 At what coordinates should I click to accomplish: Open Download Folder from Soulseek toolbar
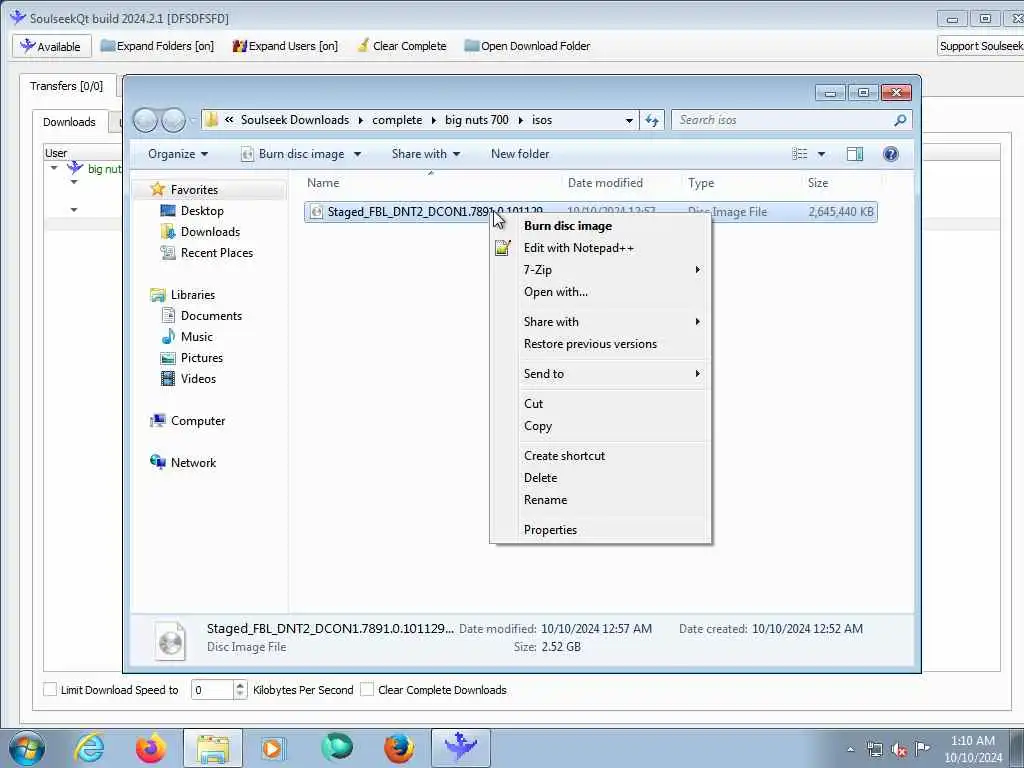(527, 46)
